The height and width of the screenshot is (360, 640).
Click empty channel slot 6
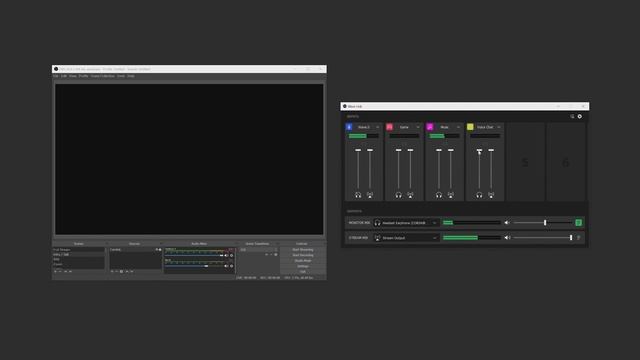point(565,162)
